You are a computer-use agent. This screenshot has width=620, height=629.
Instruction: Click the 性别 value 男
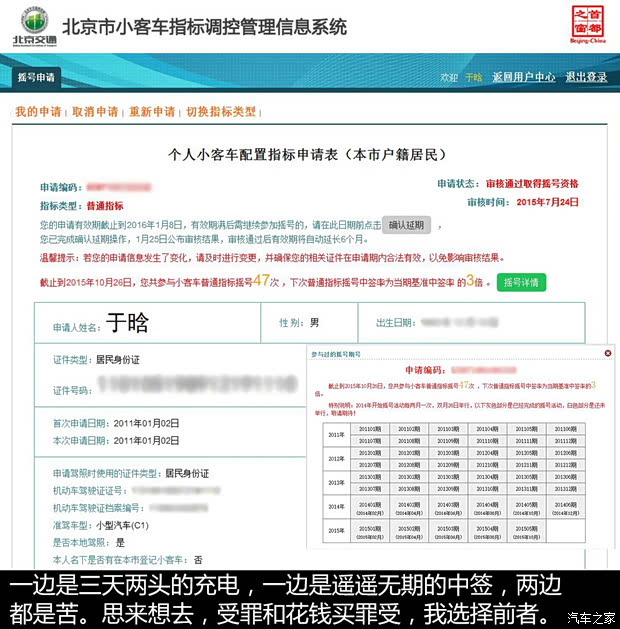314,323
